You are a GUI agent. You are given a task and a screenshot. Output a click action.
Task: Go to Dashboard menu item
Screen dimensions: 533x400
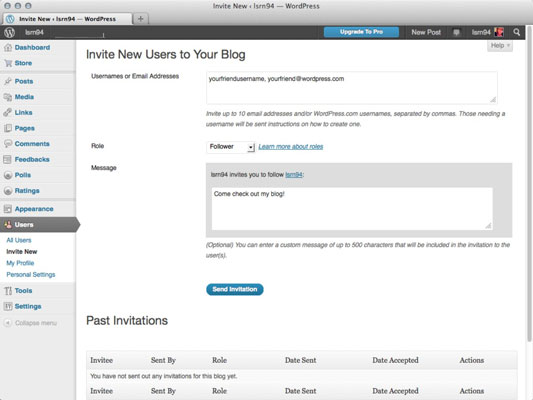(32, 48)
